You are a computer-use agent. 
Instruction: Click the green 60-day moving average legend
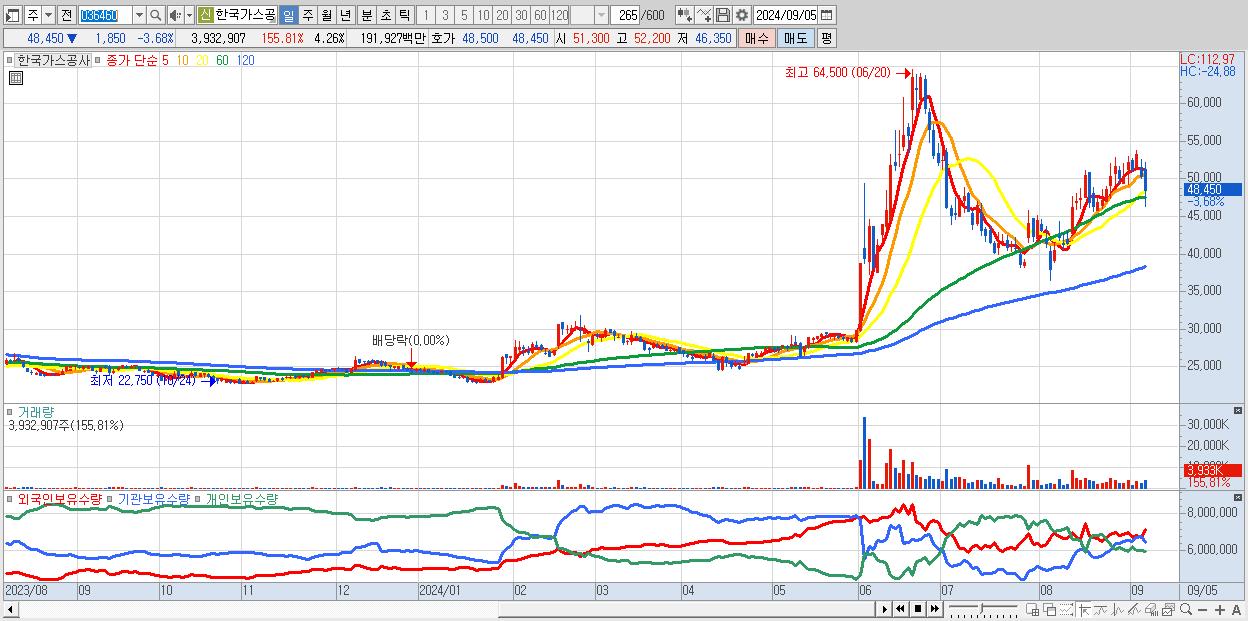pyautogui.click(x=222, y=60)
